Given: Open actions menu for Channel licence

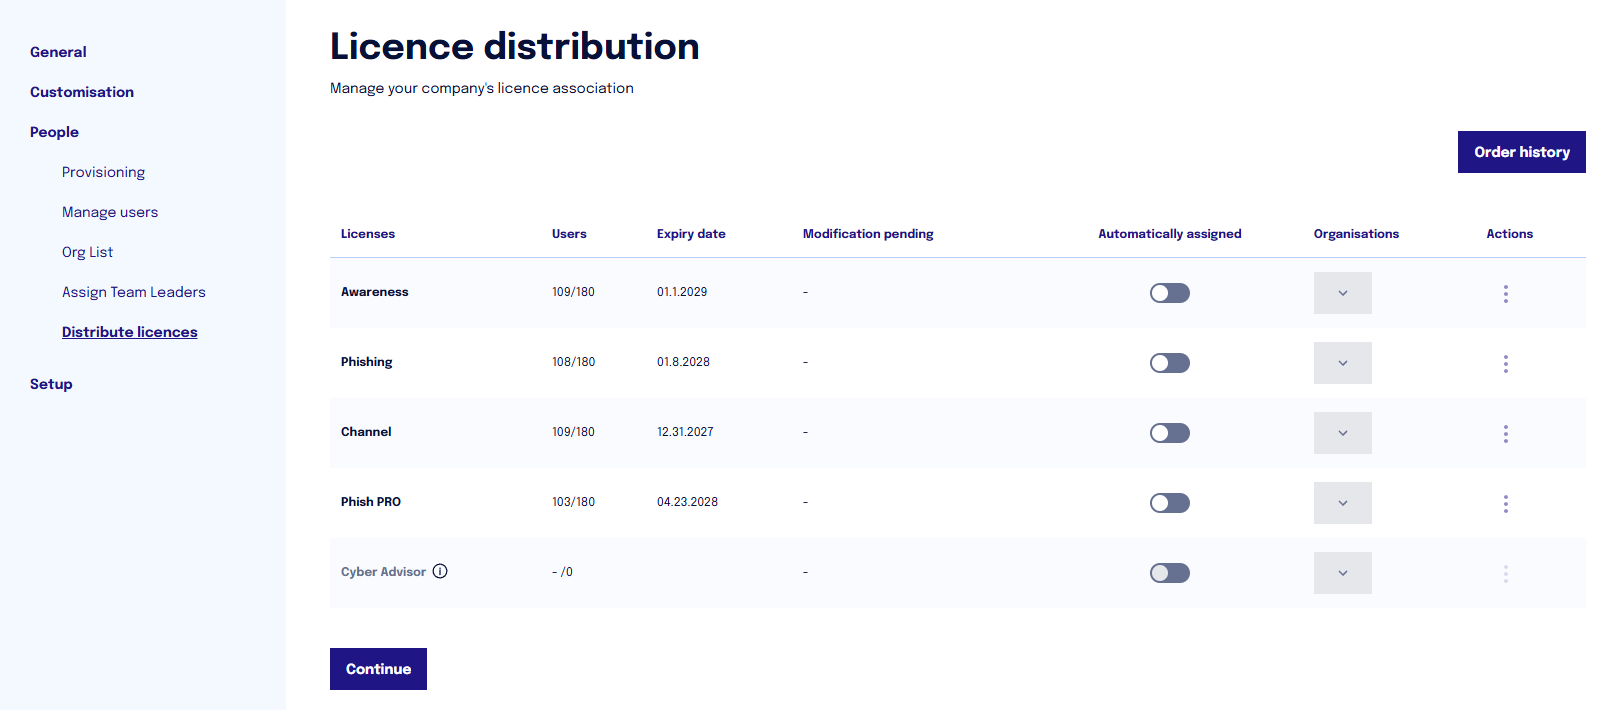Looking at the screenshot, I should tap(1505, 433).
